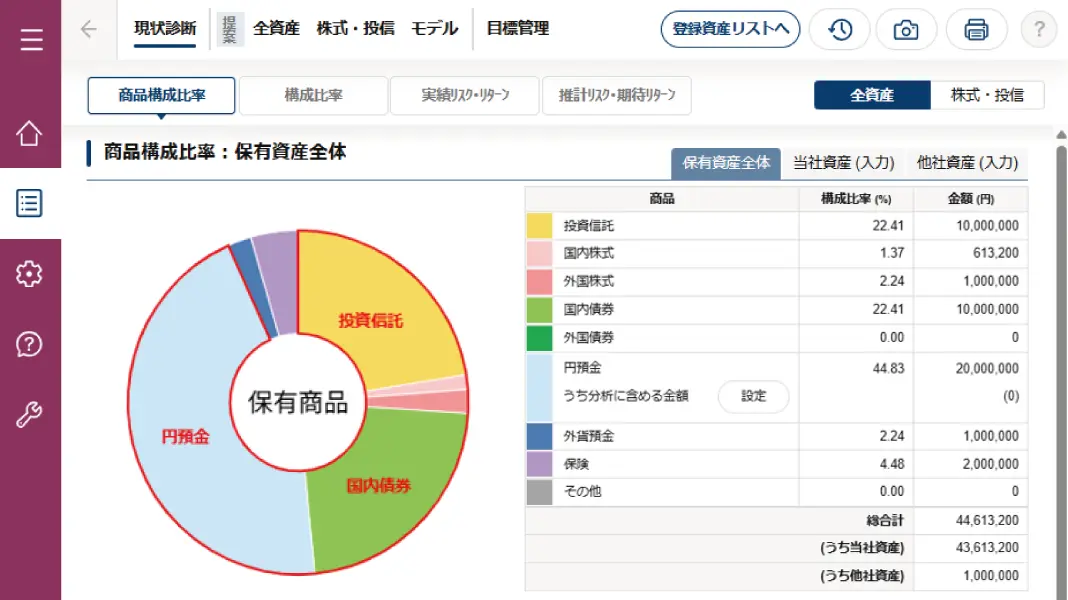Click the gray その他 color swatch
The width and height of the screenshot is (1068, 600).
539,492
